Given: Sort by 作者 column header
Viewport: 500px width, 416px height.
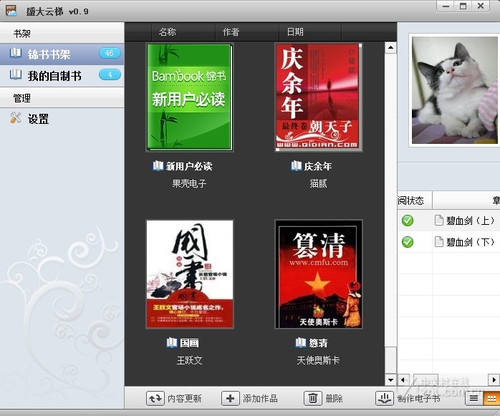Looking at the screenshot, I should click(x=231, y=32).
